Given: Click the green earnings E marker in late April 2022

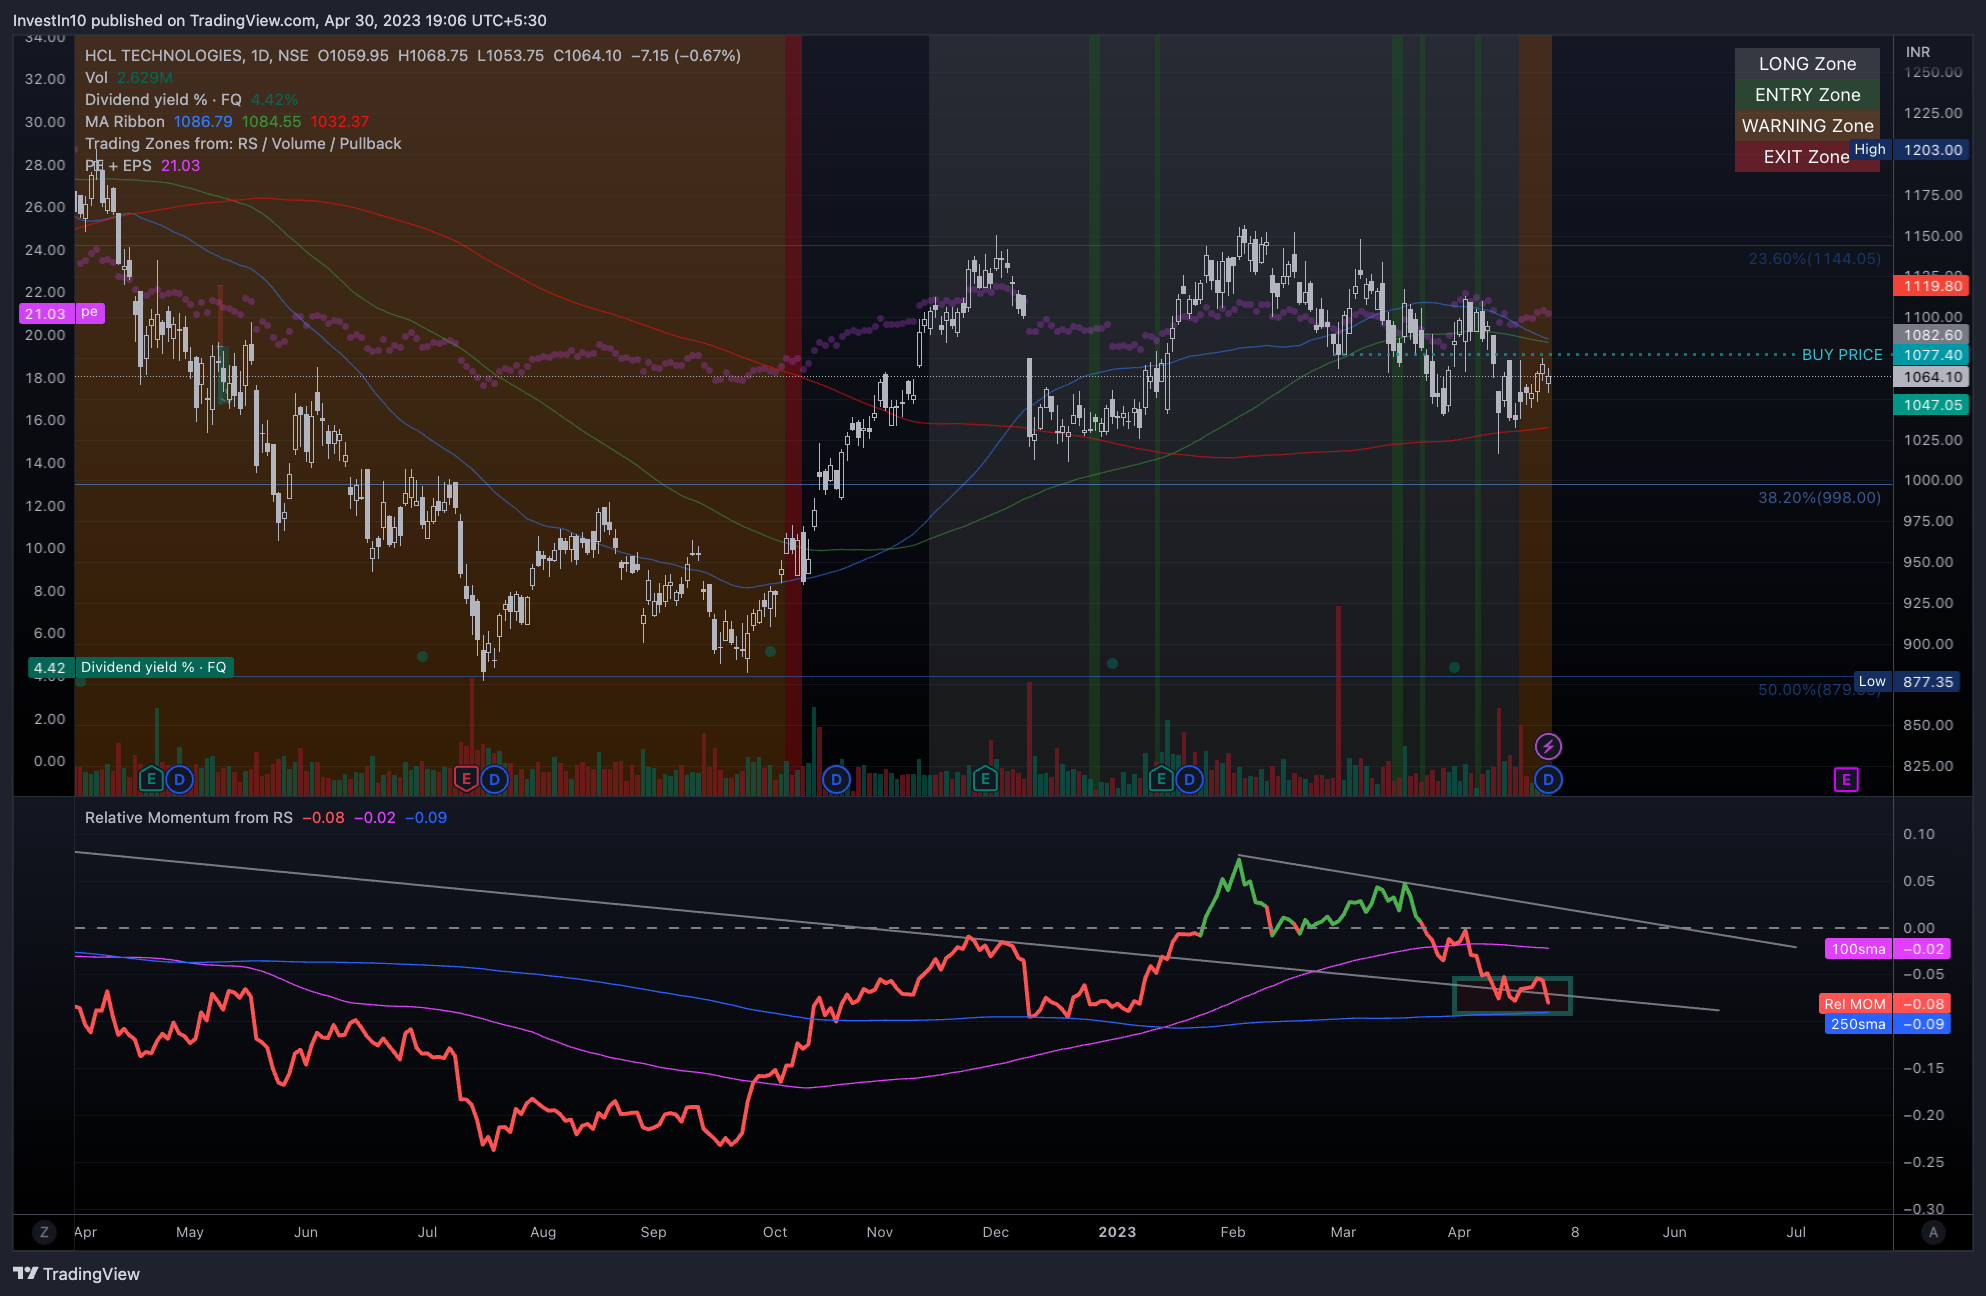Looking at the screenshot, I should [151, 778].
